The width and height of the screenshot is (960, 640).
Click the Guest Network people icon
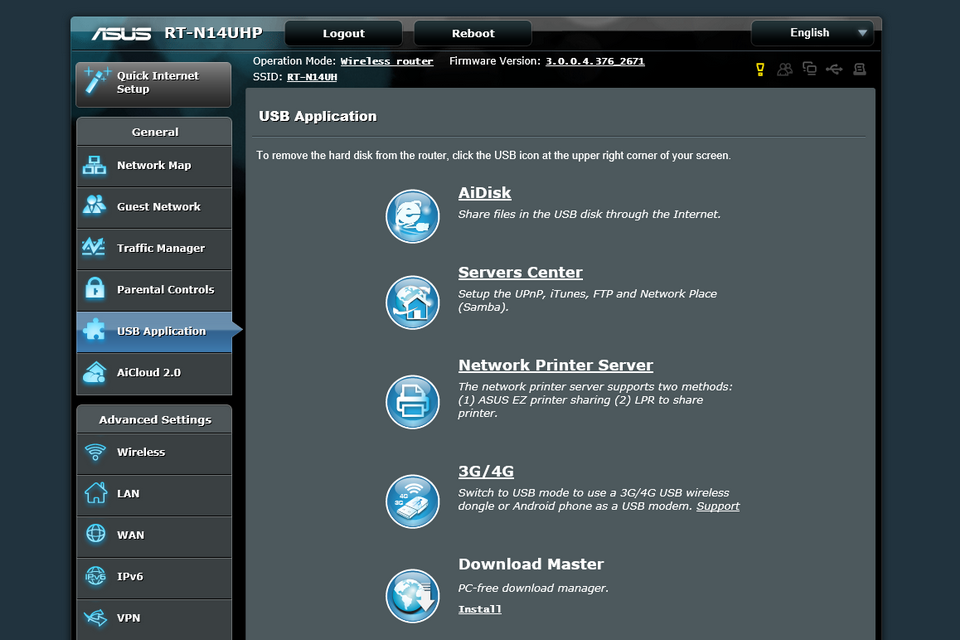point(94,205)
